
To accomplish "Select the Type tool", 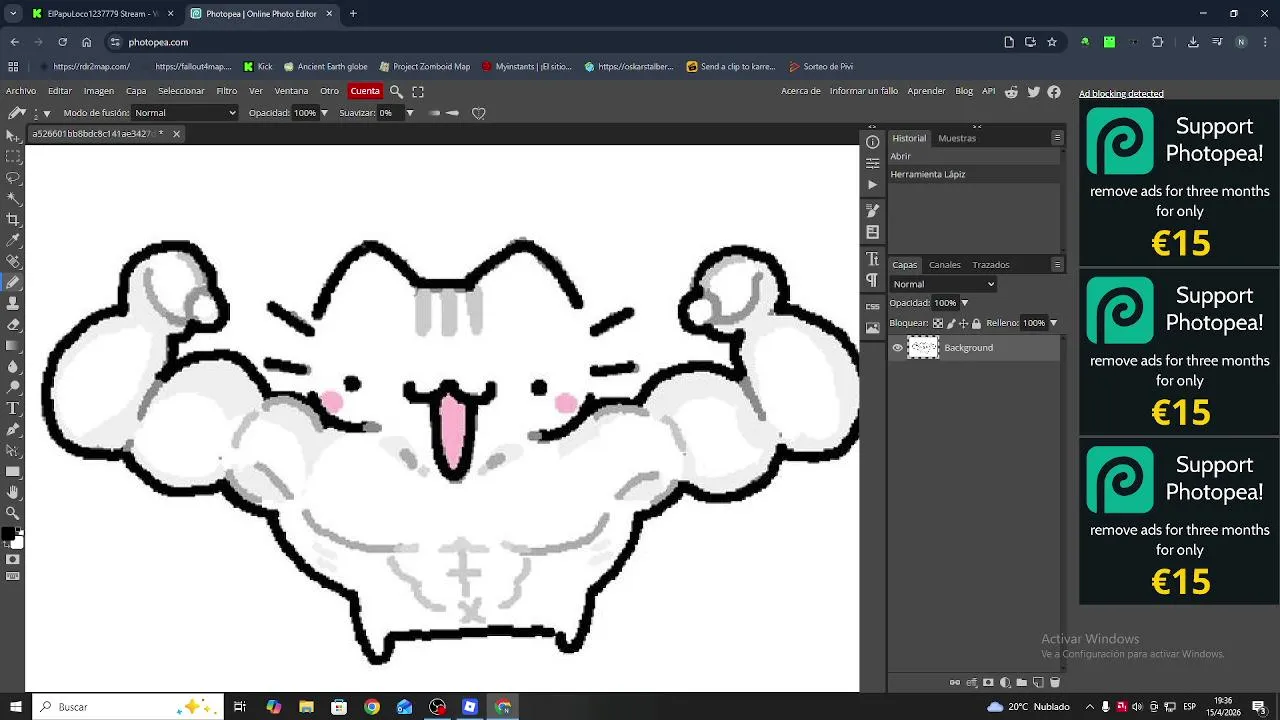I will [13, 408].
